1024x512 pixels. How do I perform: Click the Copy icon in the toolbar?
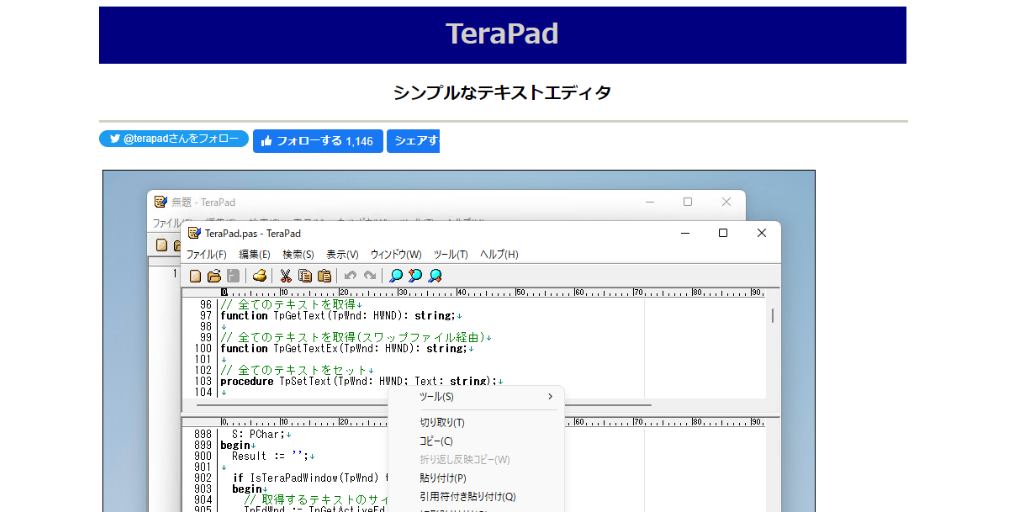(x=304, y=276)
